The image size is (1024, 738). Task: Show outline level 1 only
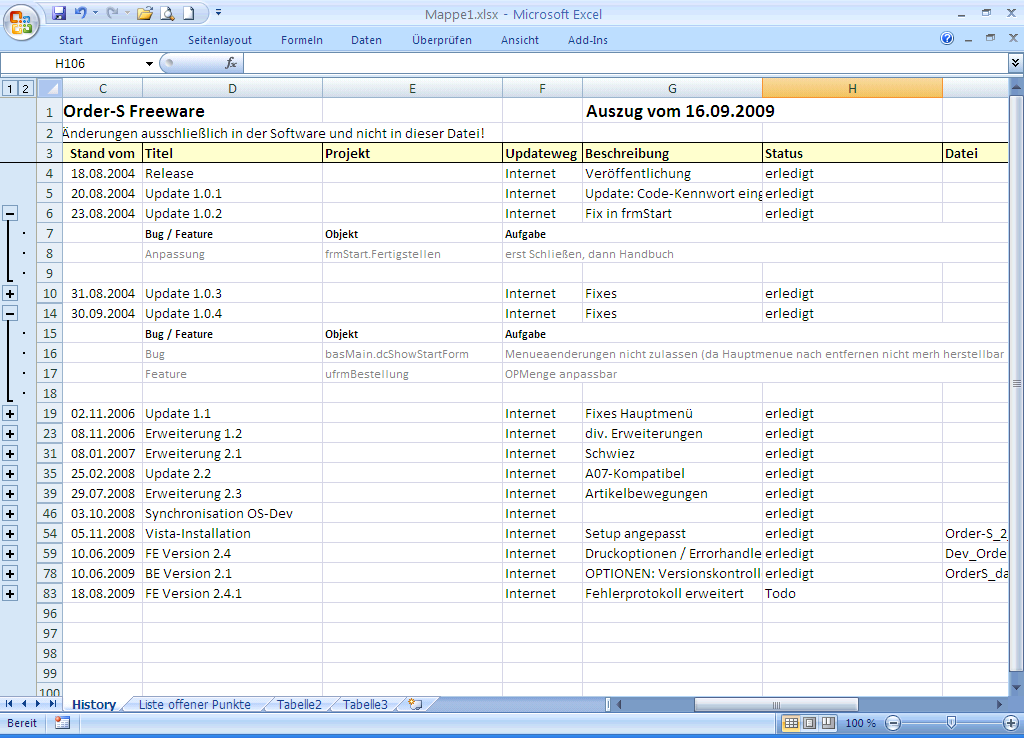pos(10,89)
